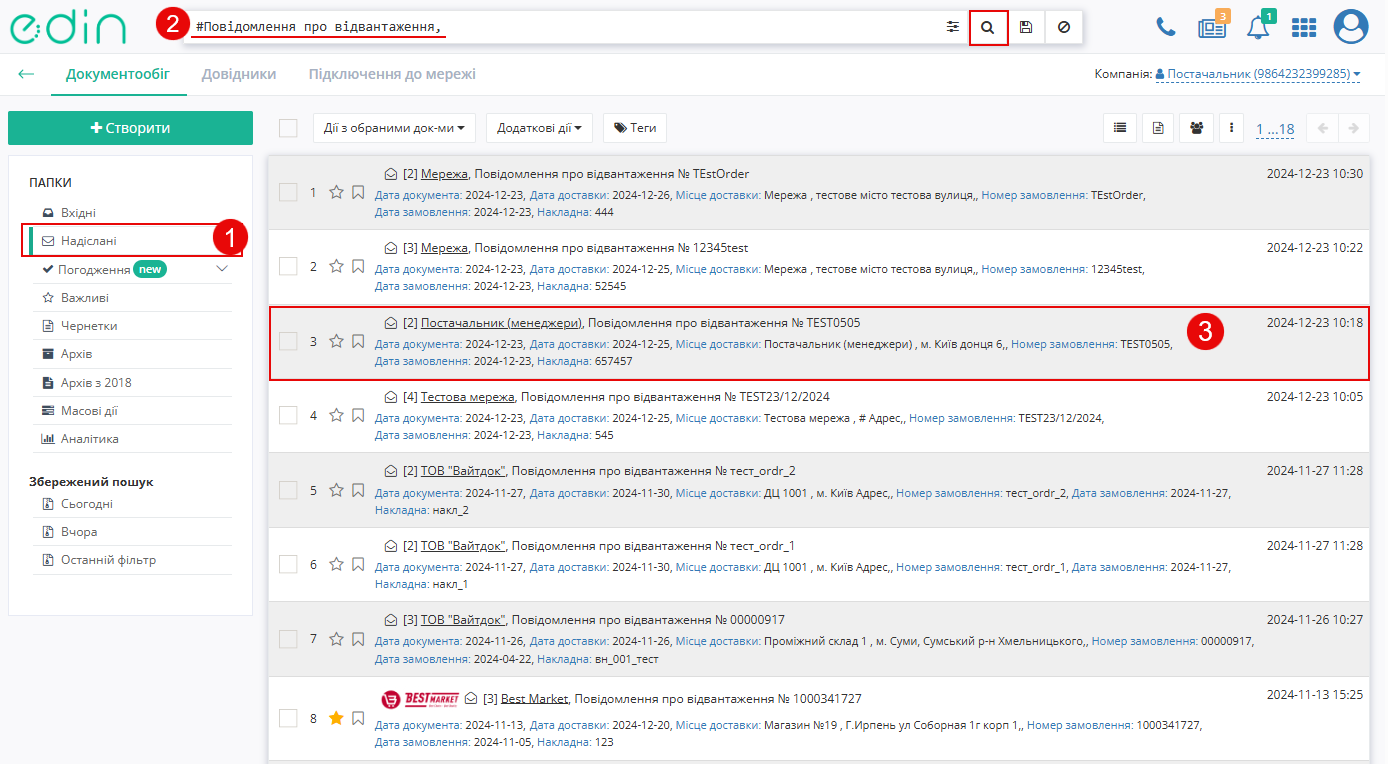The image size is (1388, 764).
Task: Open the phone support icon
Action: (1166, 27)
